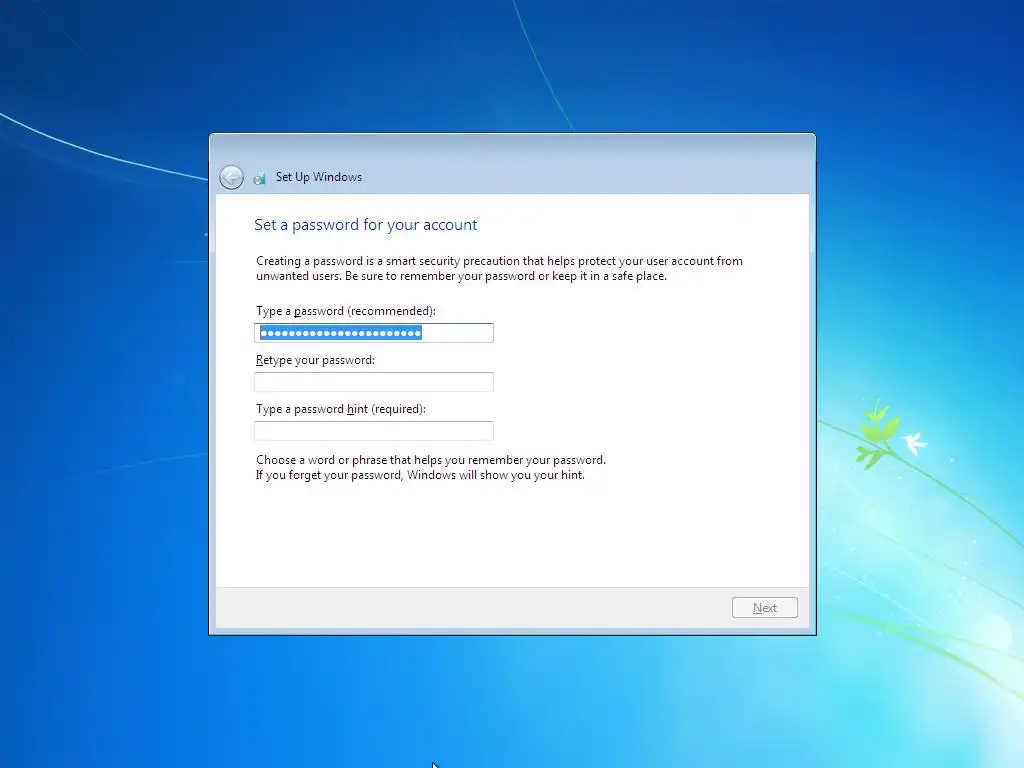Click the 'Retype your password:' label

coord(315,360)
